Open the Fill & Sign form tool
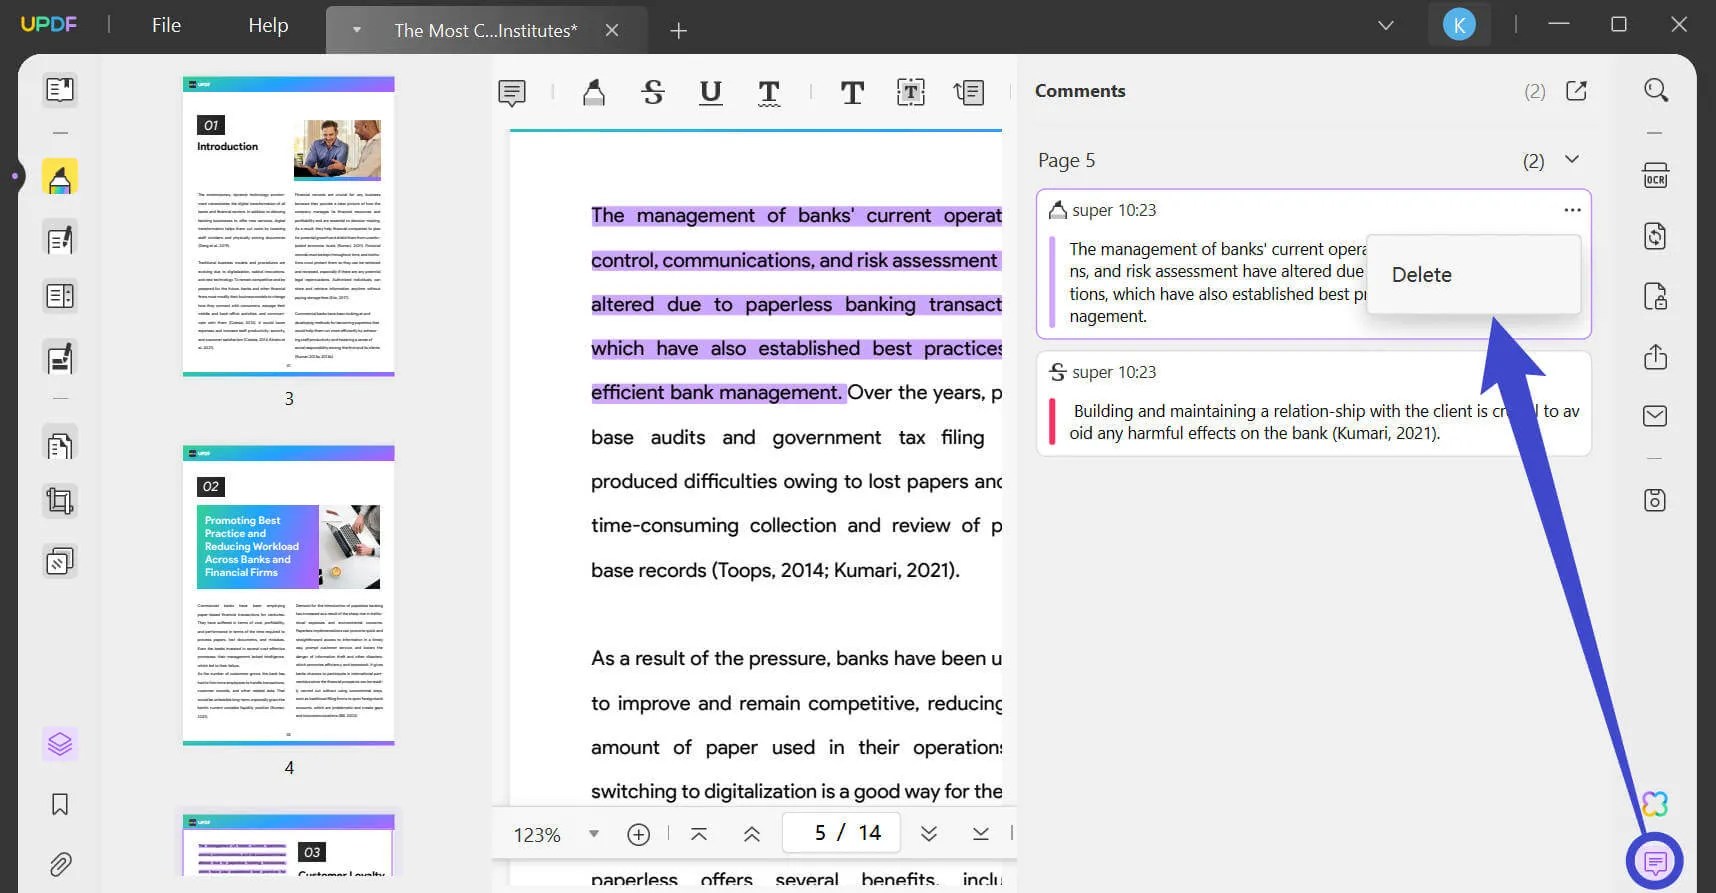 click(60, 358)
